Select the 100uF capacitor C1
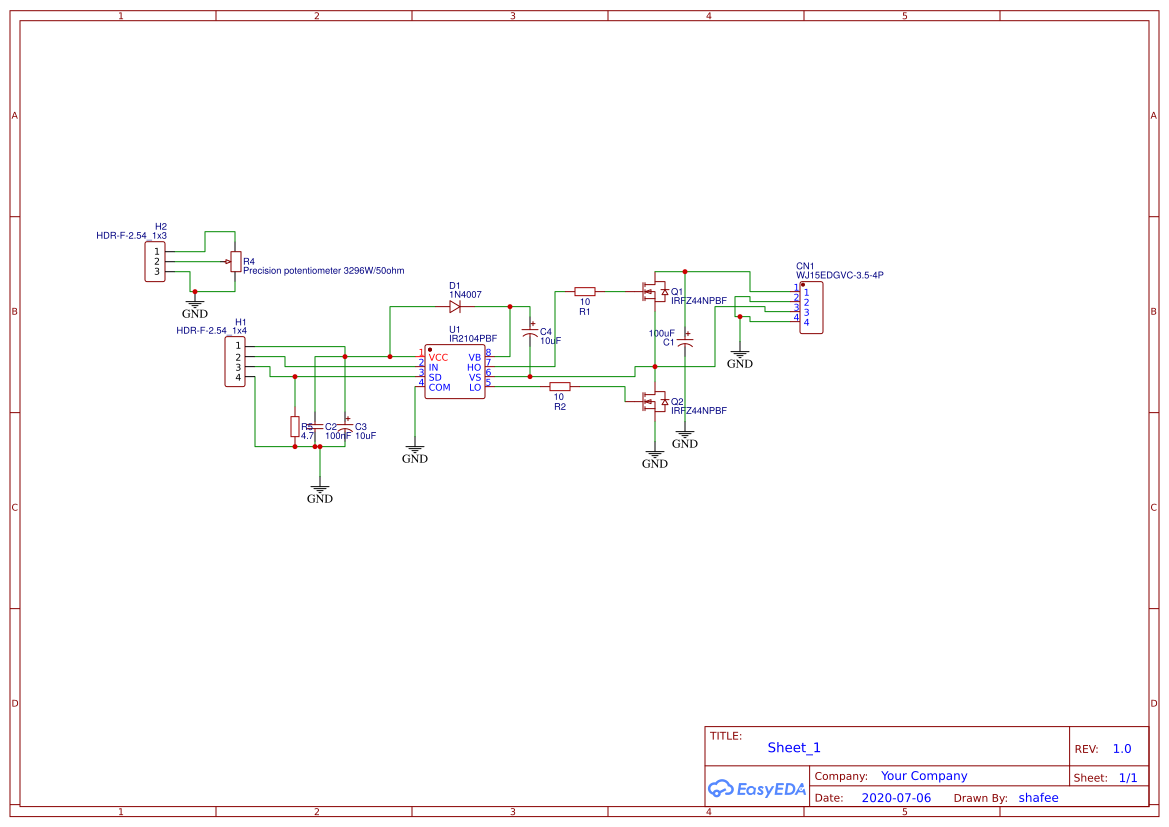The height and width of the screenshot is (827, 1169). 685,342
